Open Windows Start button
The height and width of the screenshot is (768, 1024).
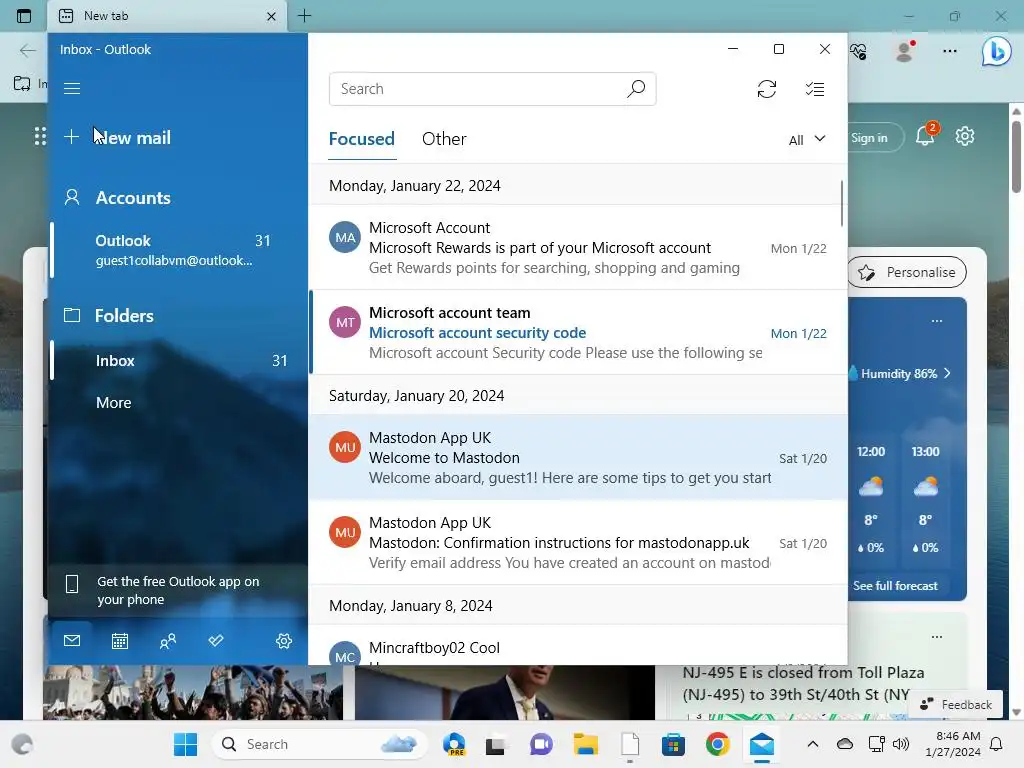click(185, 744)
